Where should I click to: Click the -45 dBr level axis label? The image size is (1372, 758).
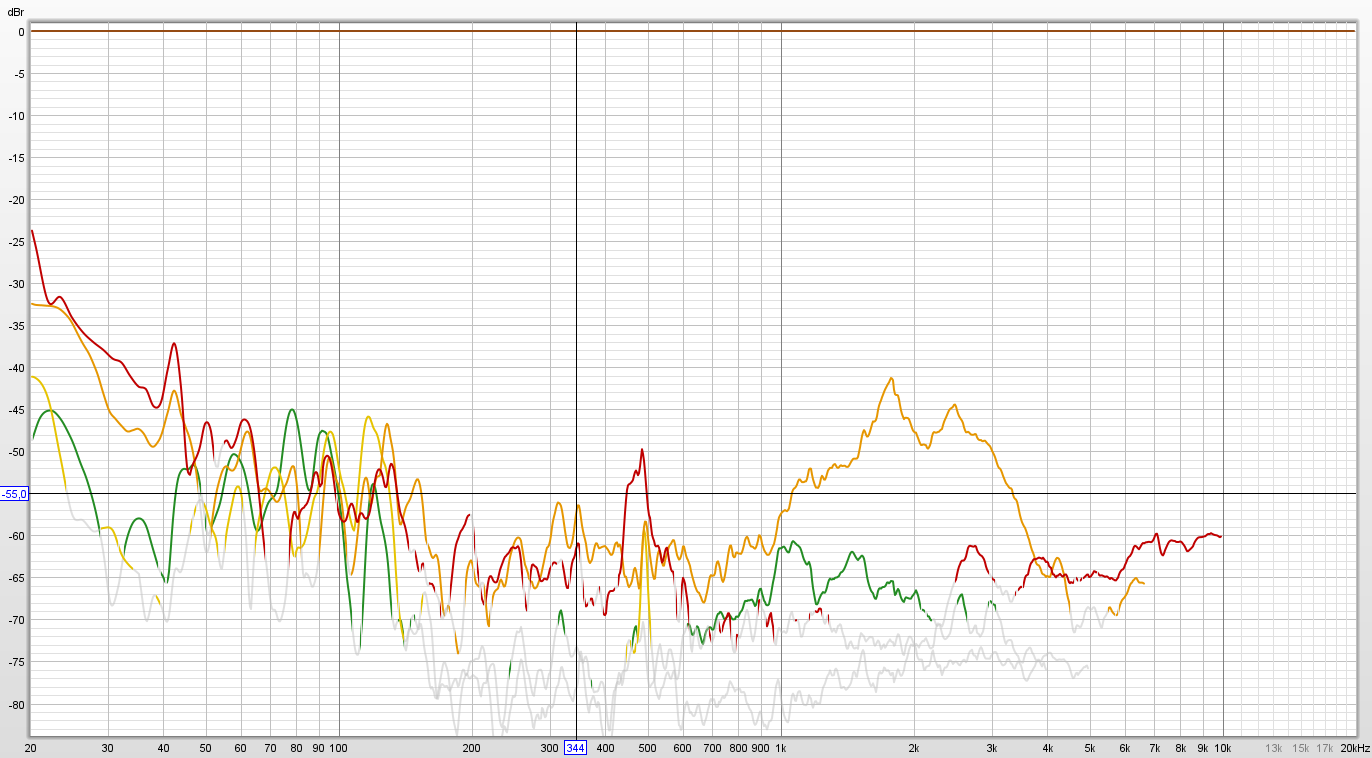(15, 410)
